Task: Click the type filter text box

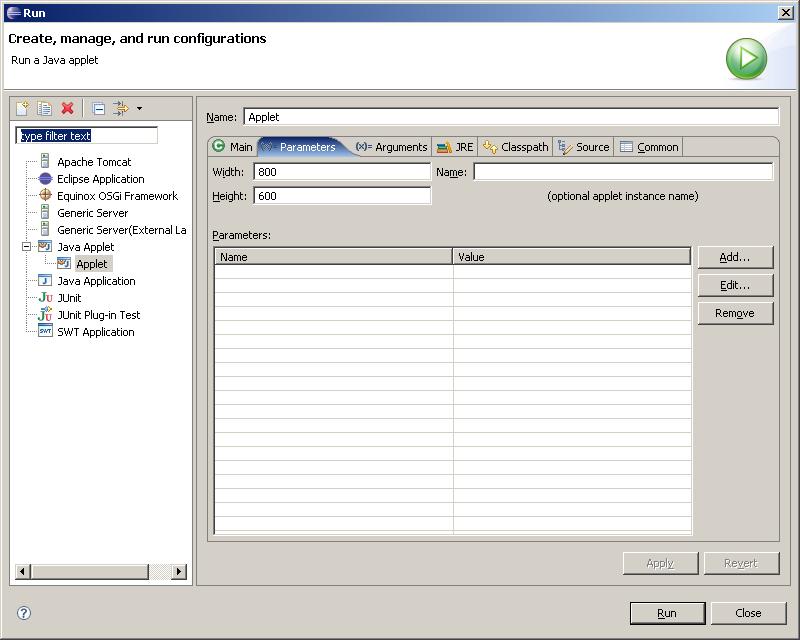Action: click(87, 135)
